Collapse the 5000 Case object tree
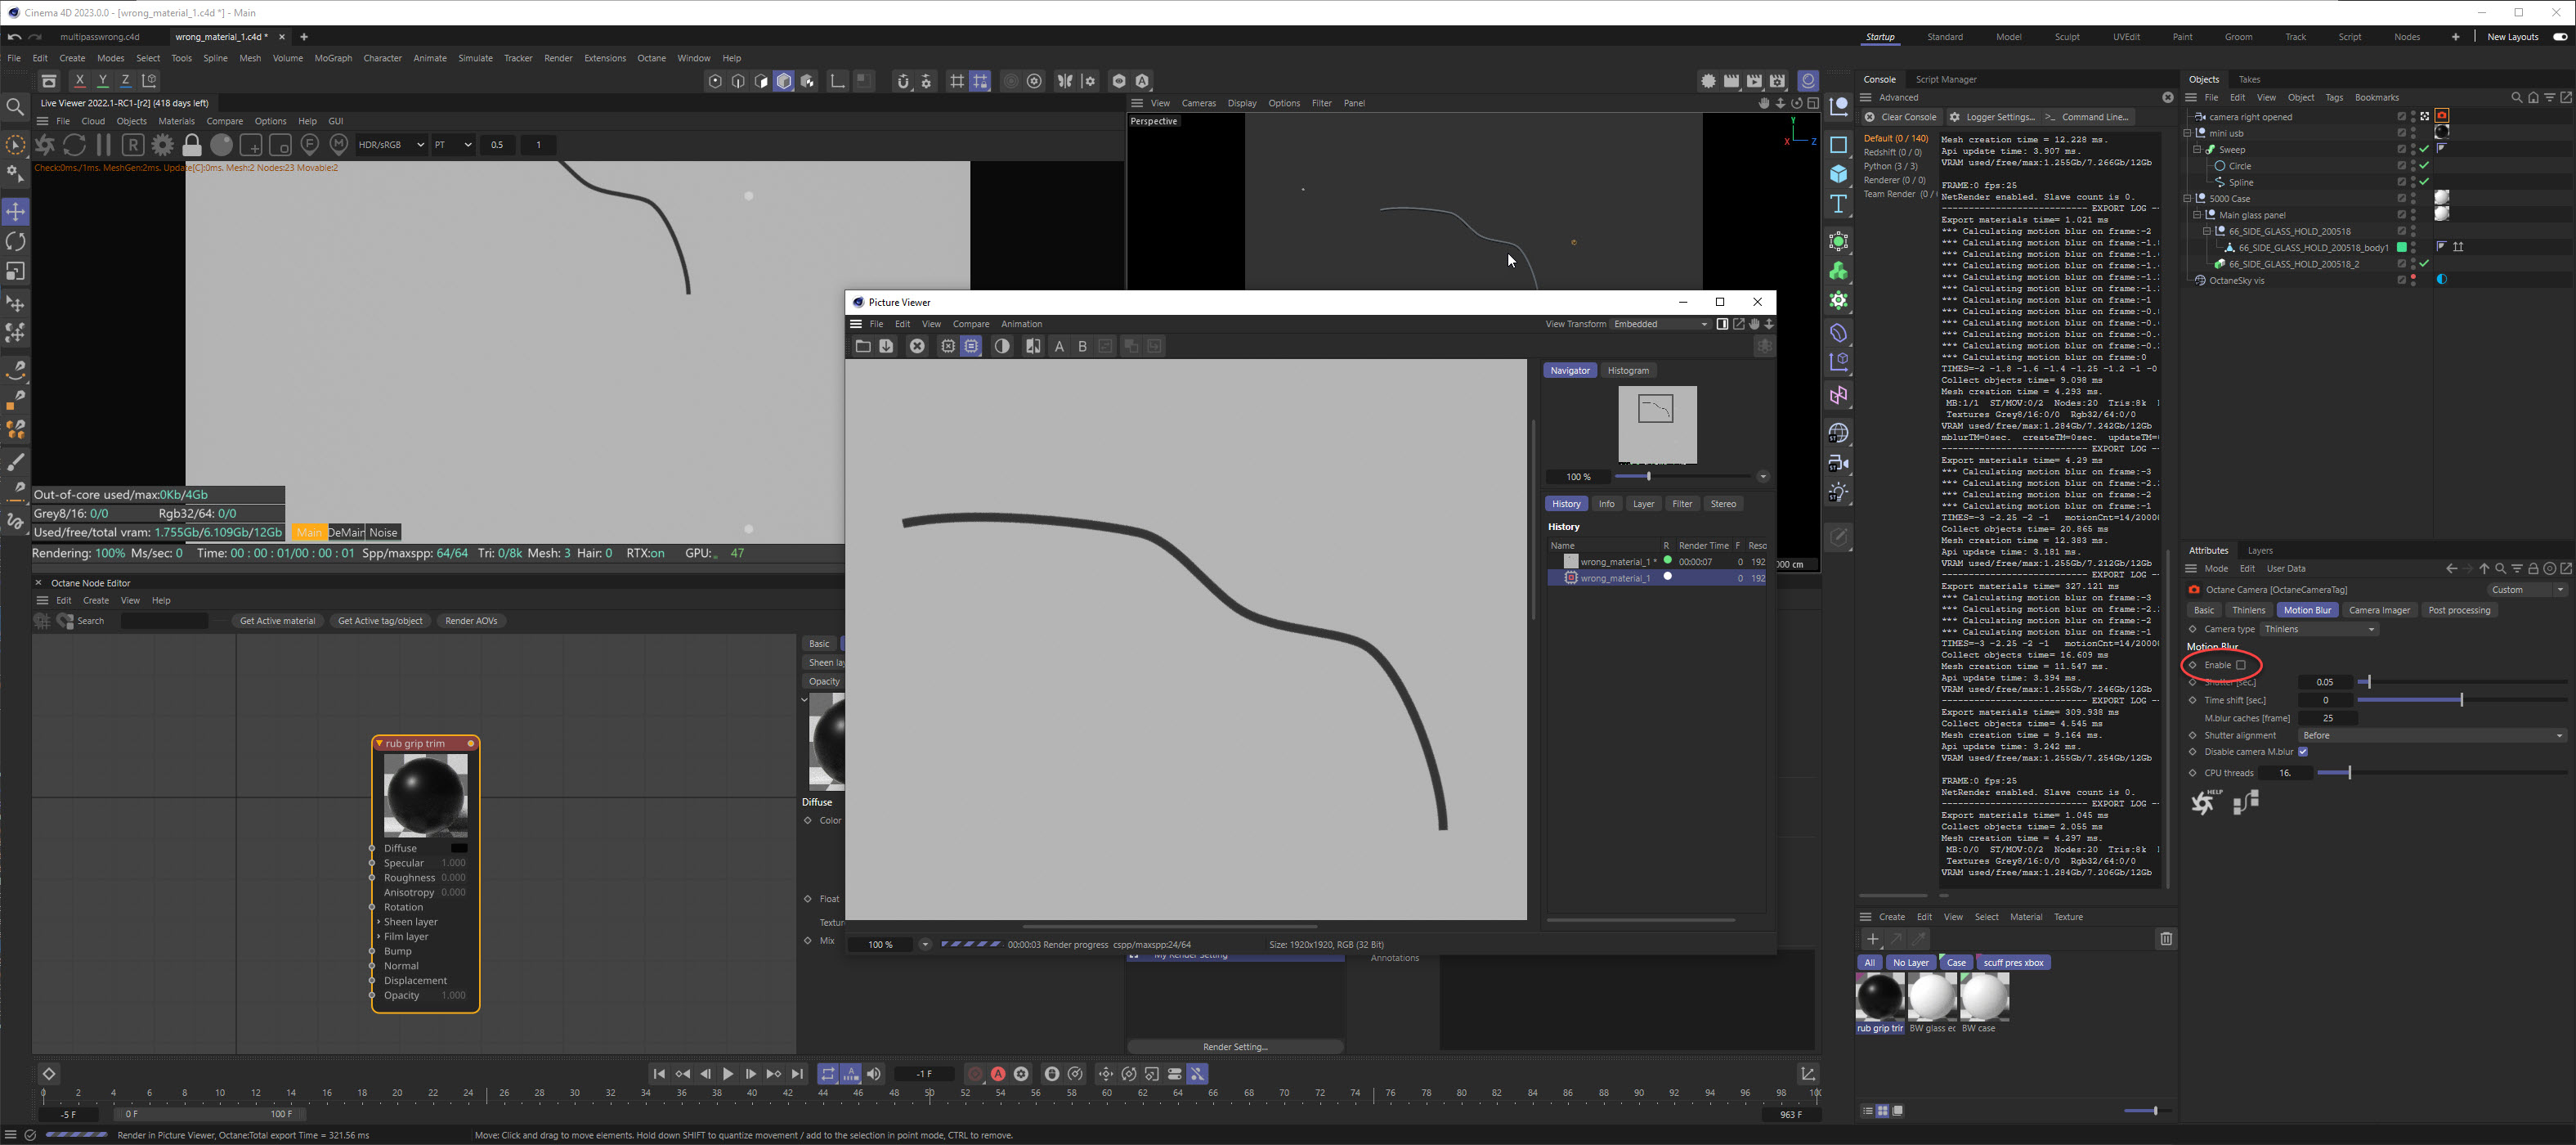This screenshot has width=2576, height=1145. click(x=2187, y=198)
